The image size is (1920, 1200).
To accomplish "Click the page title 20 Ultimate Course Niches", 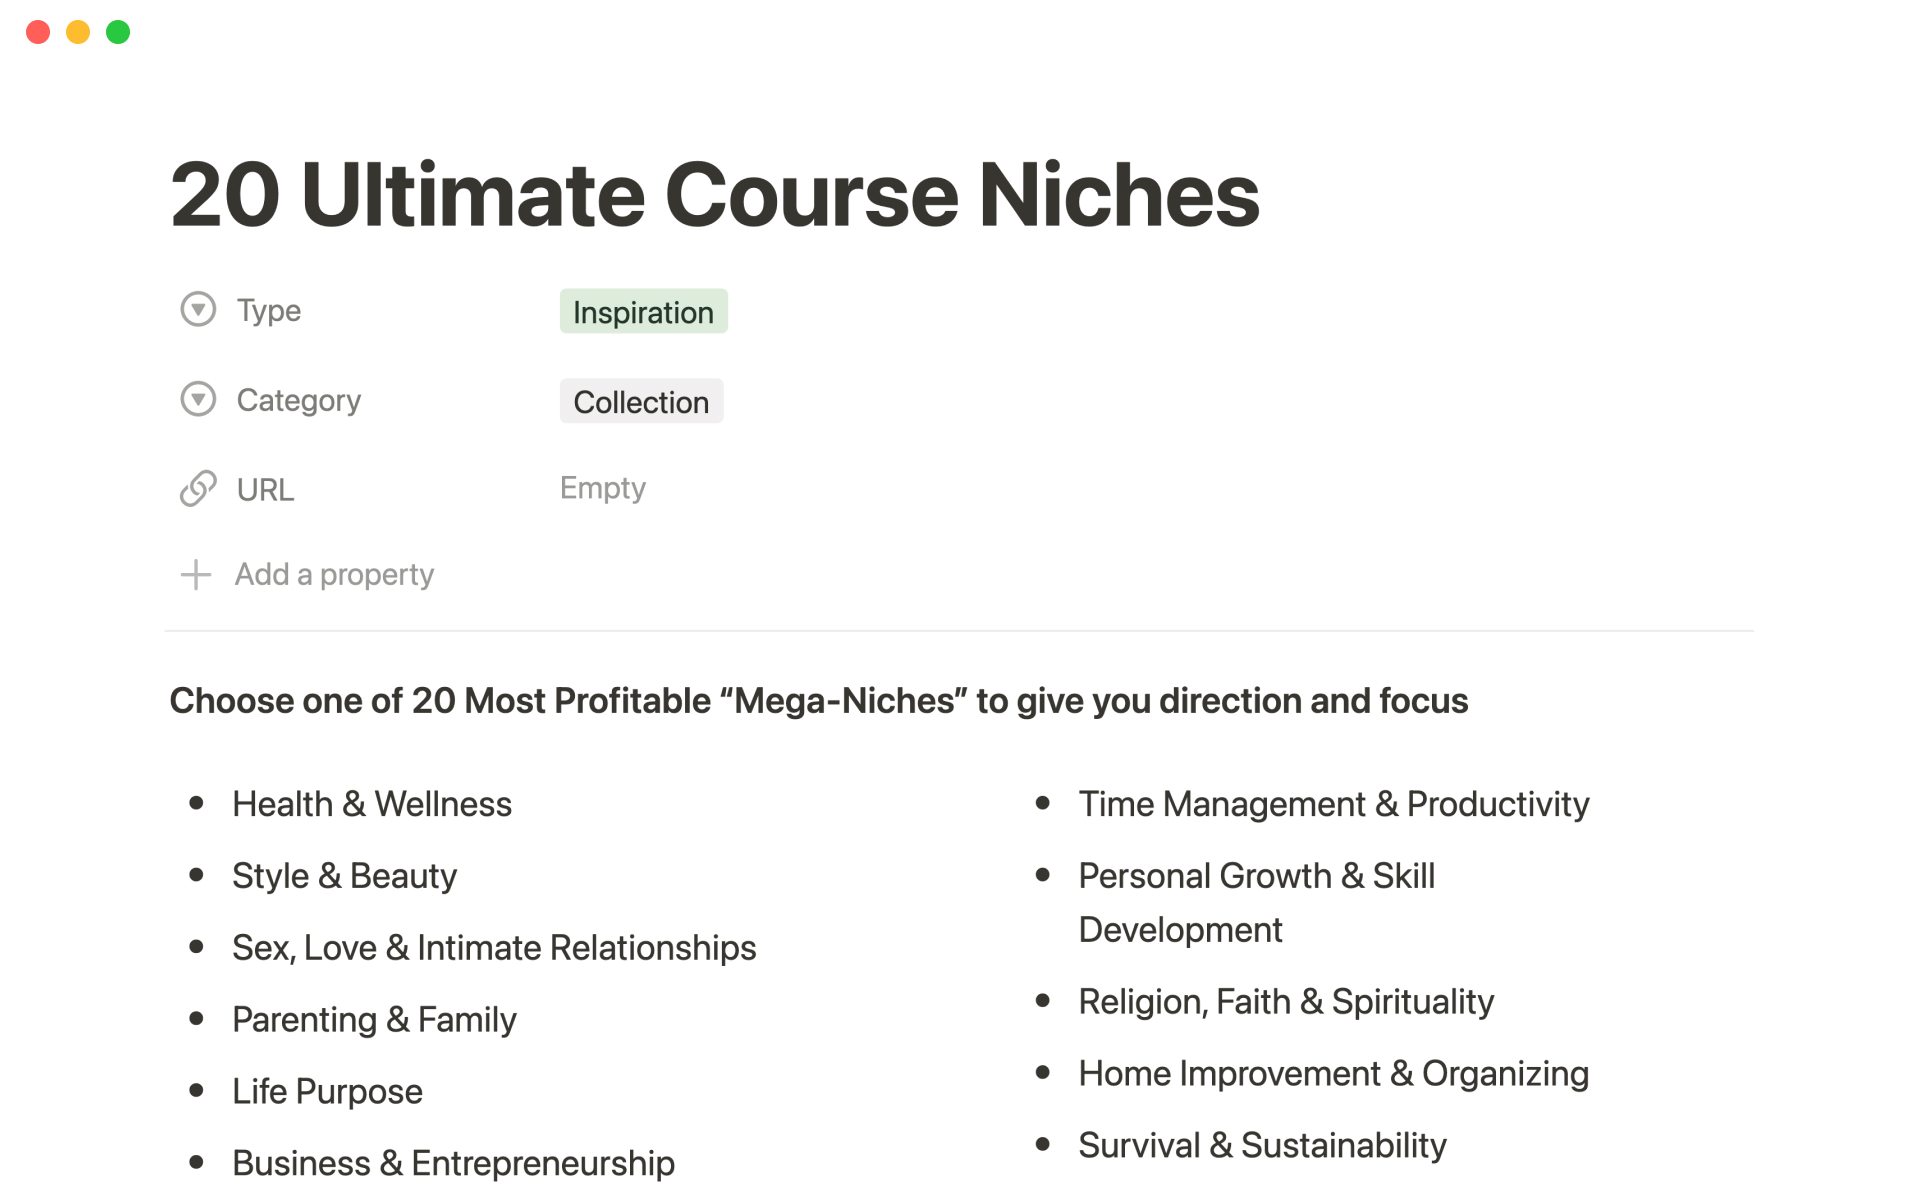I will click(714, 195).
